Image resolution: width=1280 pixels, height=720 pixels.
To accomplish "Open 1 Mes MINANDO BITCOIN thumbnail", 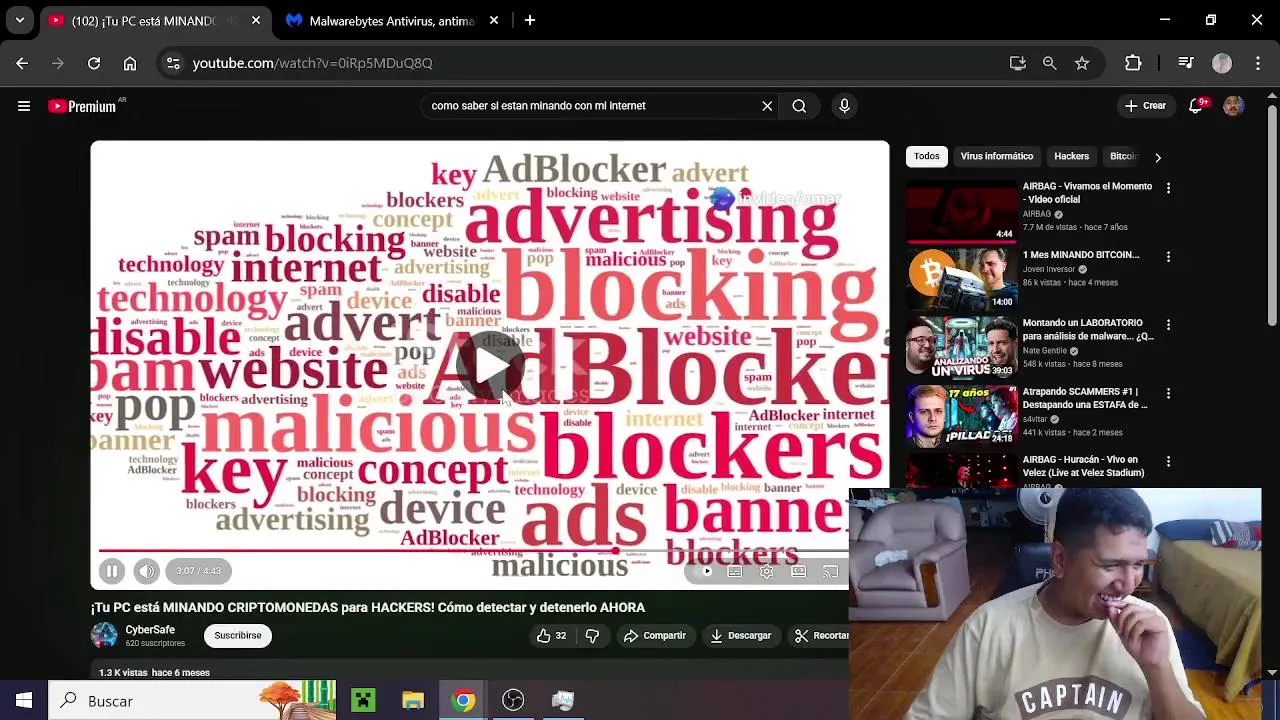I will tap(961, 279).
